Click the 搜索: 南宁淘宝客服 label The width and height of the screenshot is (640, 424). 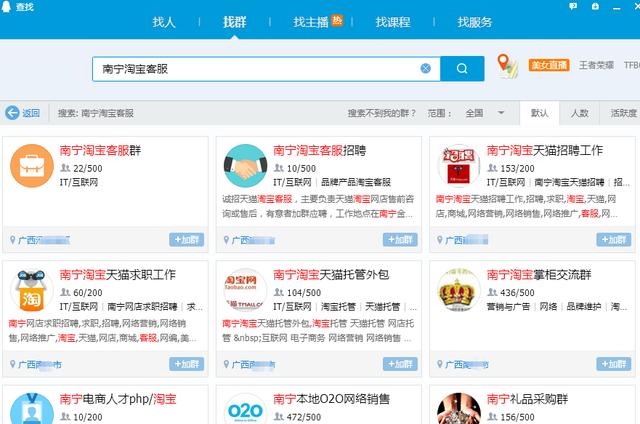[x=96, y=113]
